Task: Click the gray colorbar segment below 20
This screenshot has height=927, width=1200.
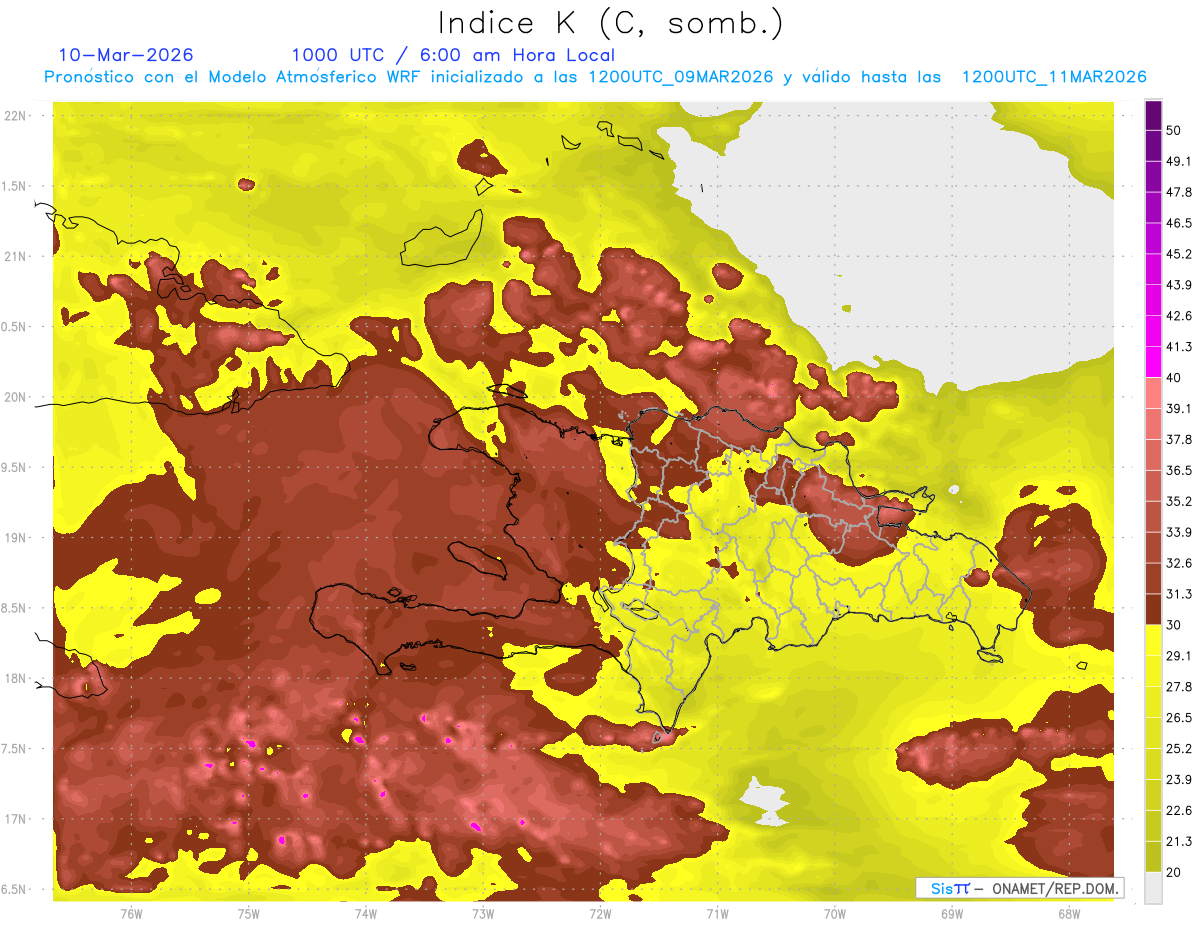Action: [1153, 887]
